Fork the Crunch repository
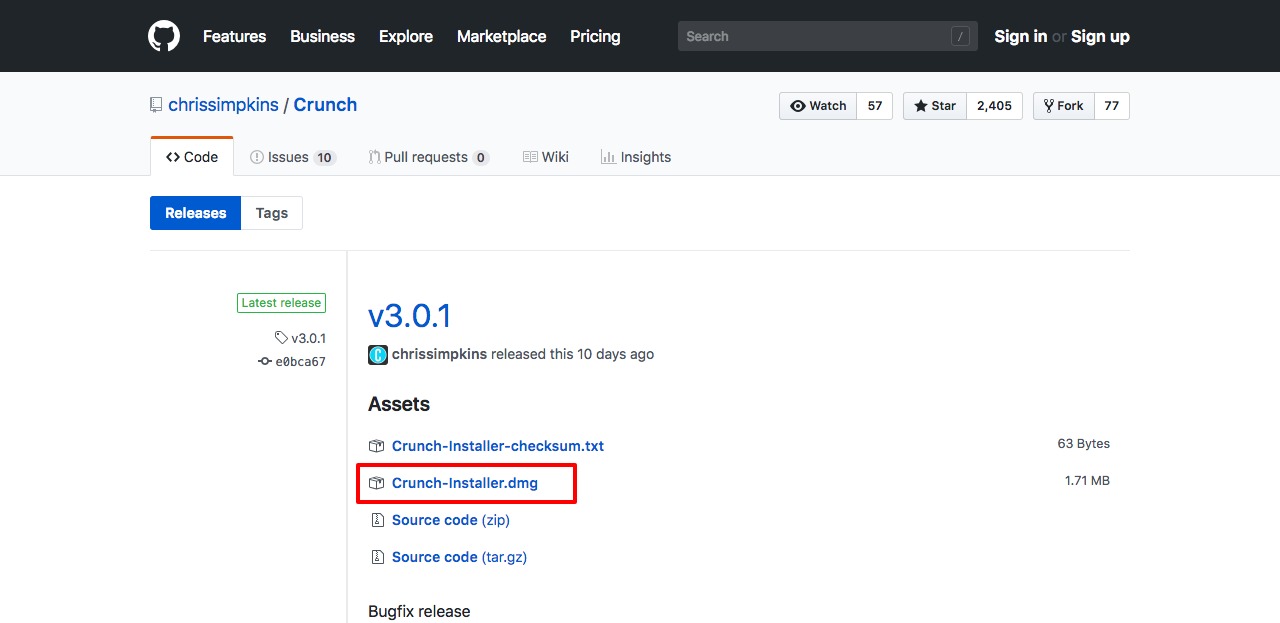This screenshot has height=623, width=1280. coord(1063,106)
